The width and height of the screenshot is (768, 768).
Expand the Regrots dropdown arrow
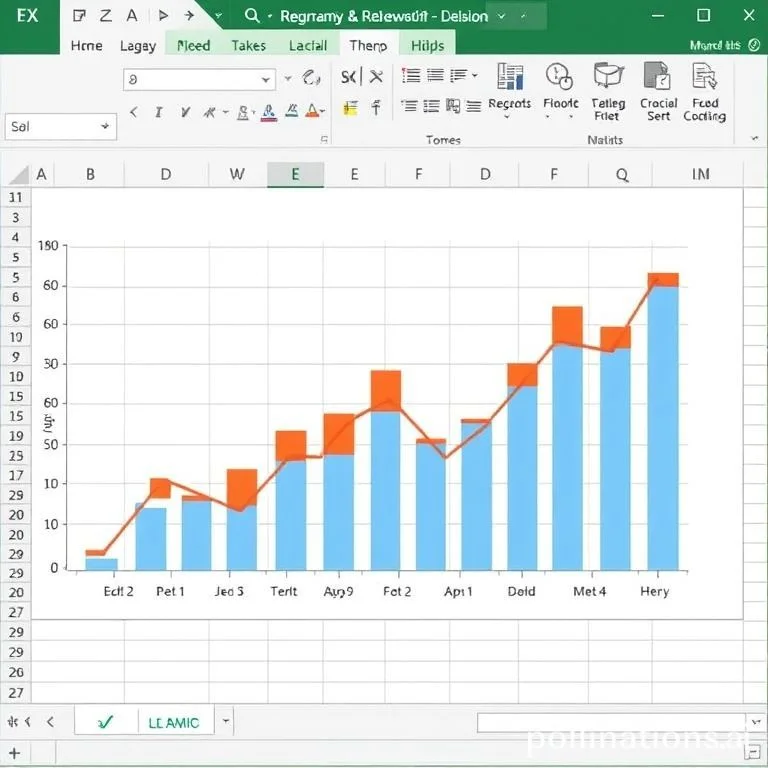(x=507, y=117)
